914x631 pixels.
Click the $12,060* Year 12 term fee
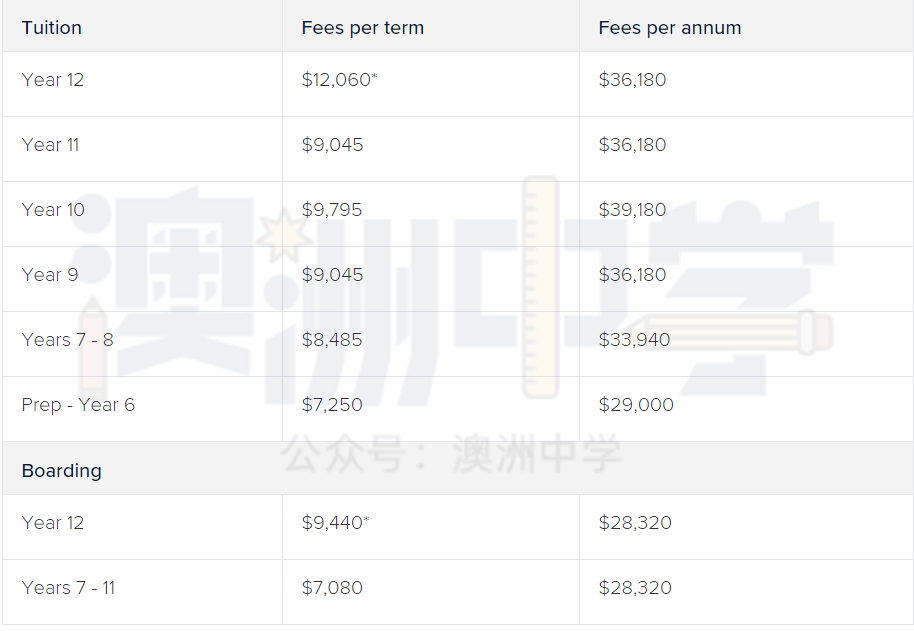coord(339,80)
